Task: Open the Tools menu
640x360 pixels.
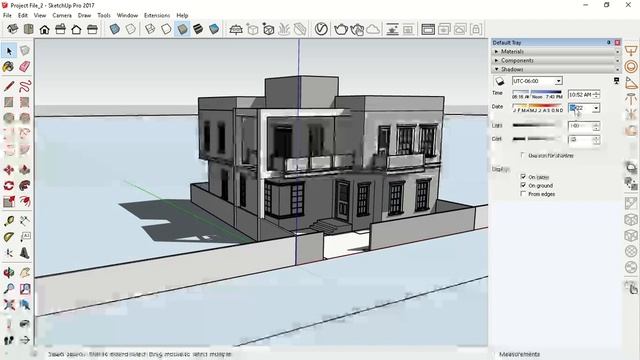Action: [104, 15]
